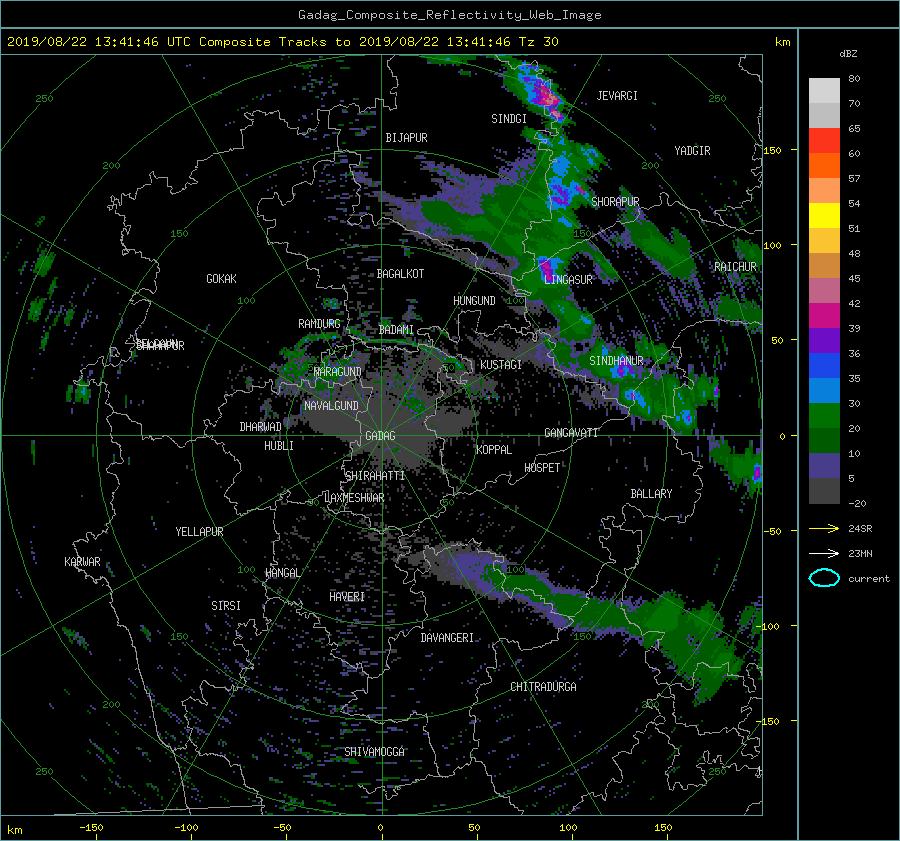Click the BIJAPUR city label
The width and height of the screenshot is (900, 841).
point(406,138)
